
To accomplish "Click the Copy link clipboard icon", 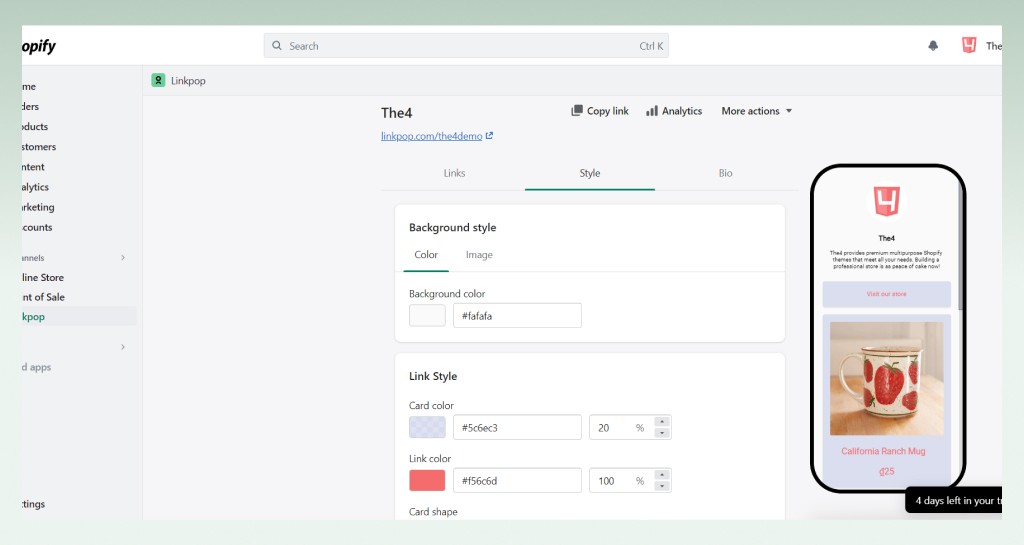I will pyautogui.click(x=577, y=111).
